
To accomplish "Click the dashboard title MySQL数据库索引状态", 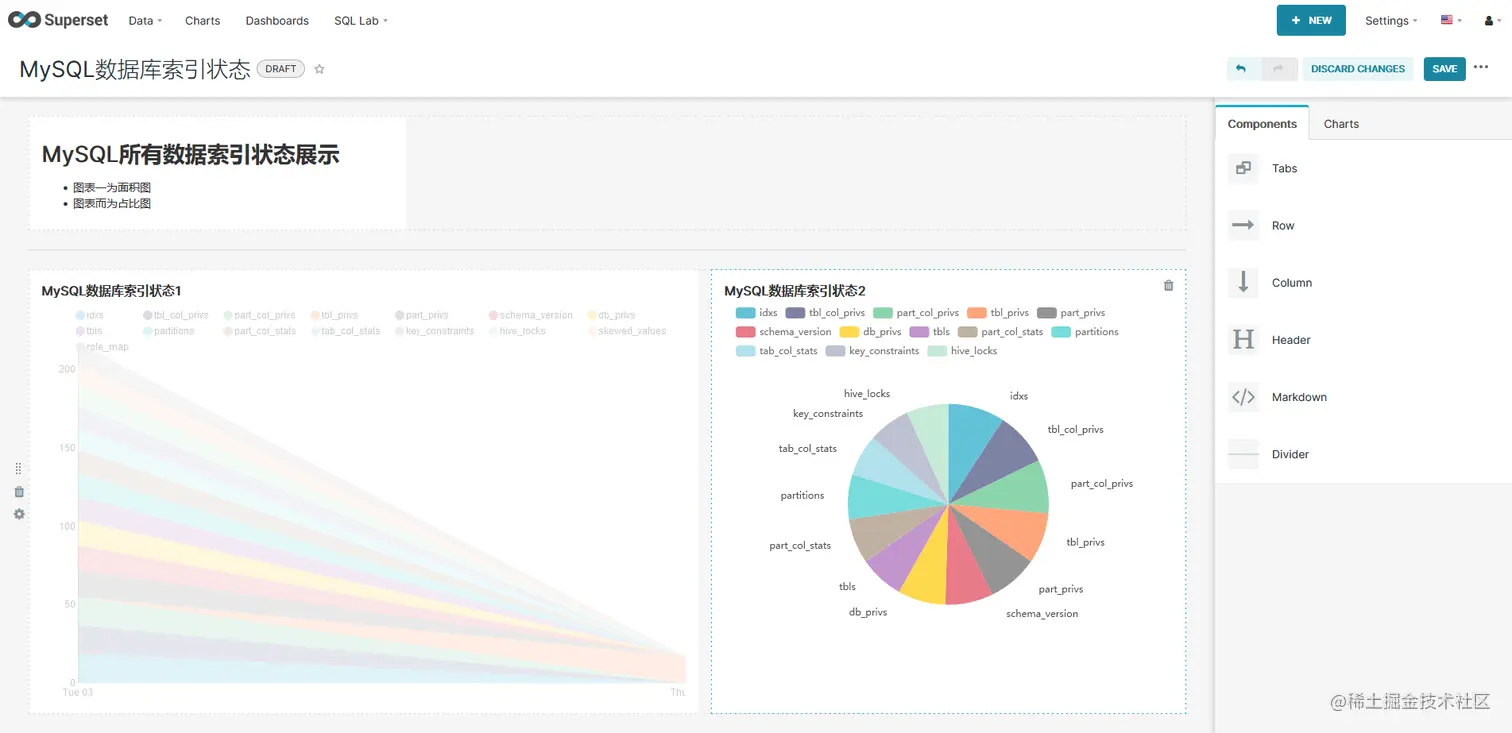I will 135,69.
